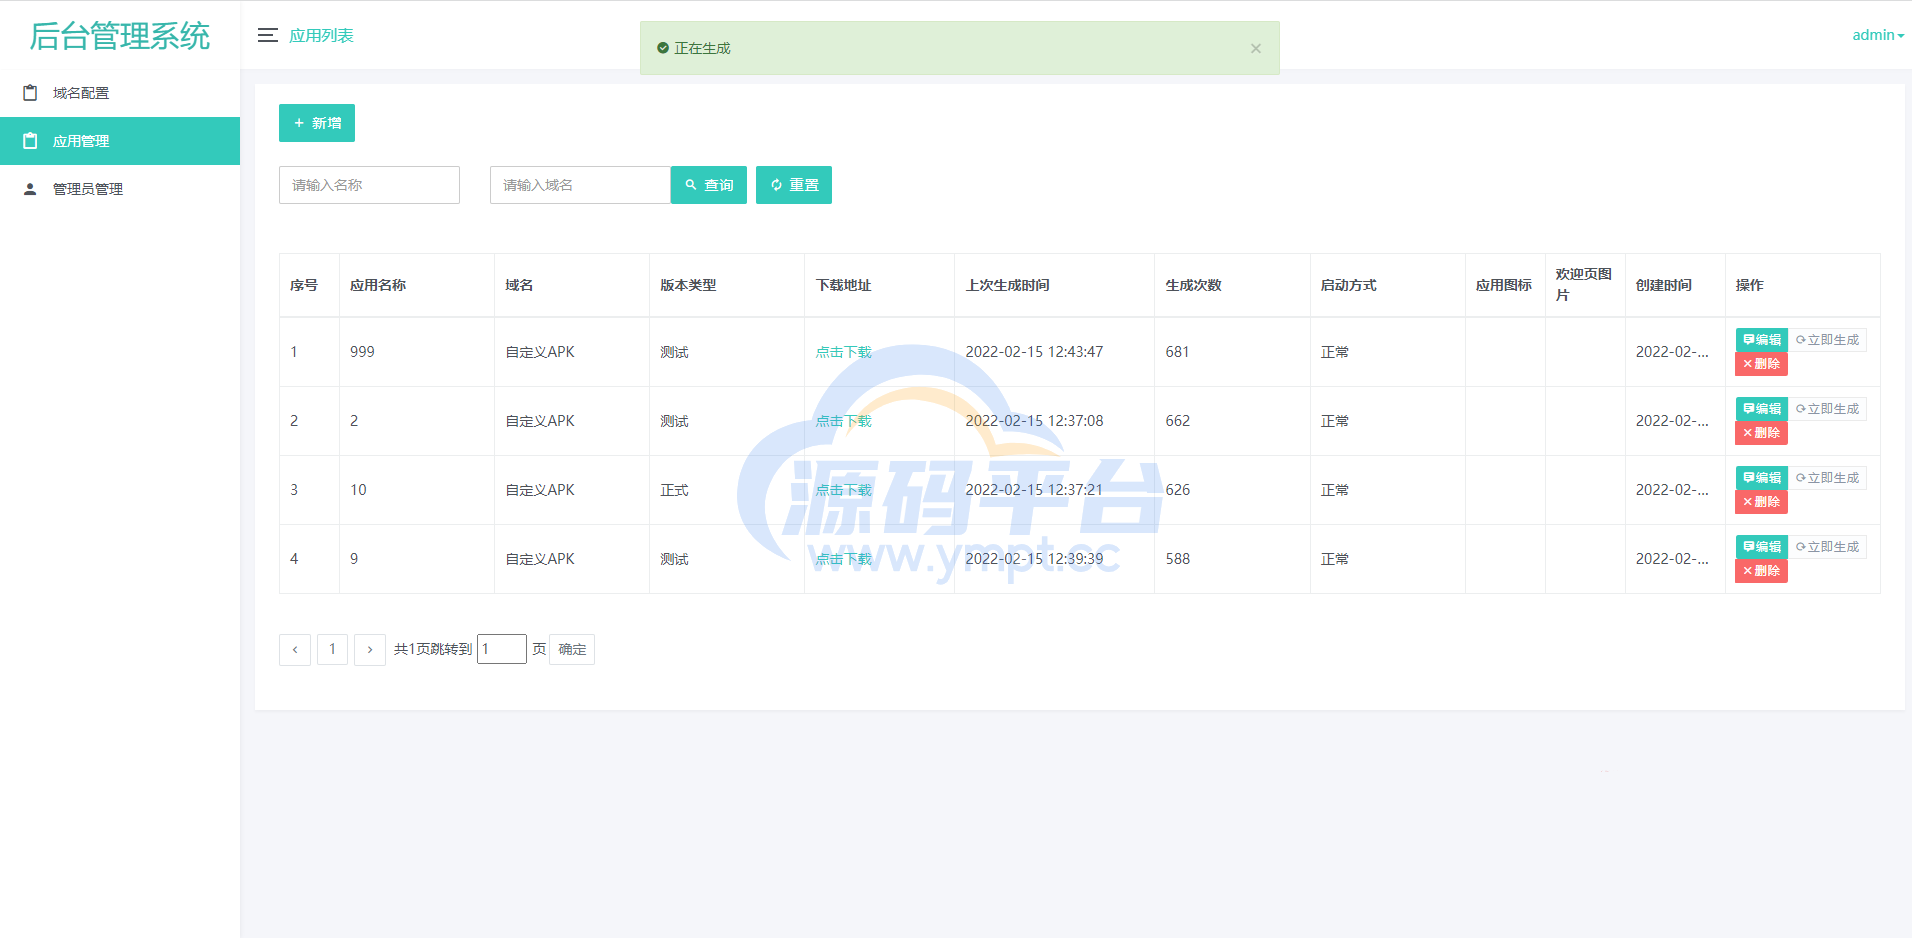The height and width of the screenshot is (938, 1912).
Task: Click the 查询 search button
Action: (x=709, y=185)
